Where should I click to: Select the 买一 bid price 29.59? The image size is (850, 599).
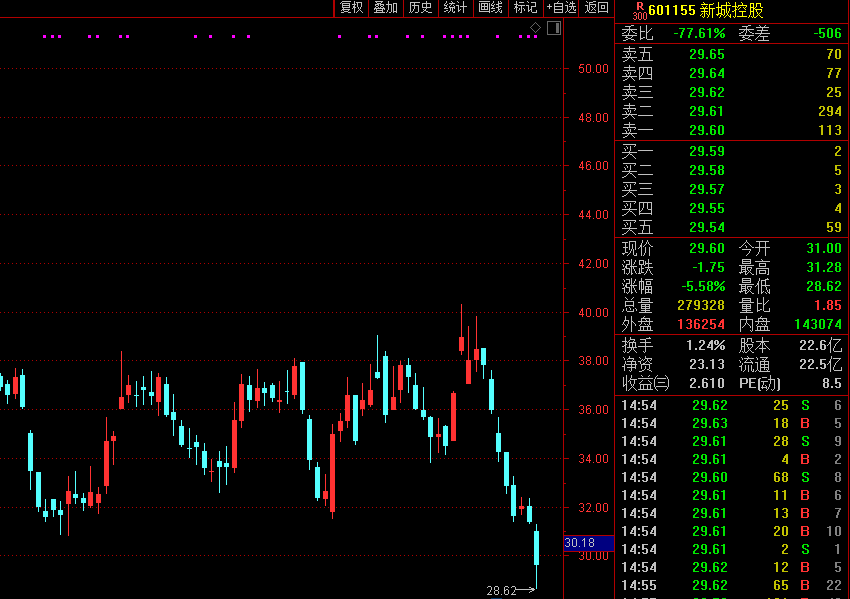click(x=706, y=152)
